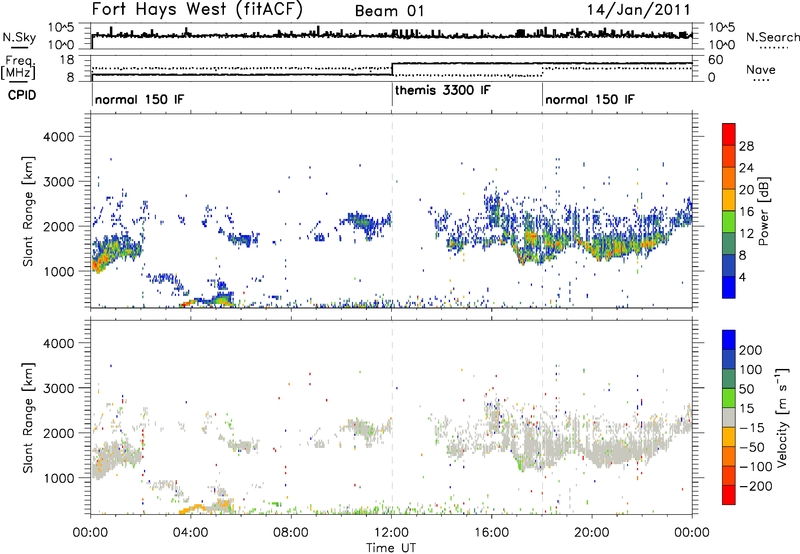Click the 12:00 dashed CPID marker in Power panel
The width and height of the screenshot is (800, 554).
click(x=392, y=211)
